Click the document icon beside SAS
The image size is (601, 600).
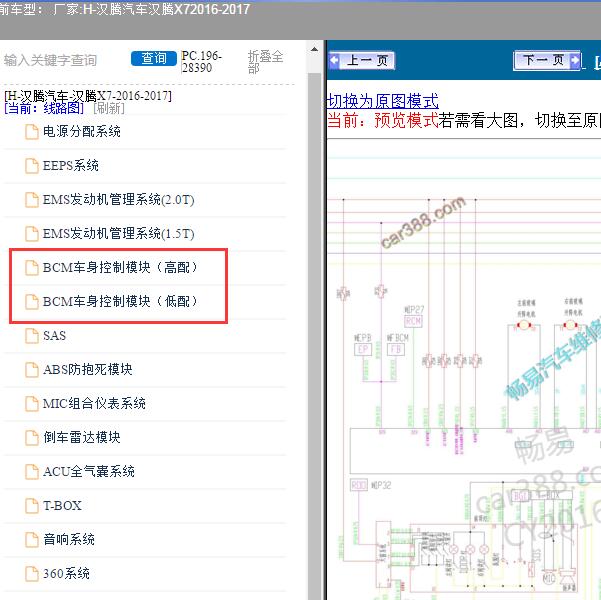(x=31, y=335)
